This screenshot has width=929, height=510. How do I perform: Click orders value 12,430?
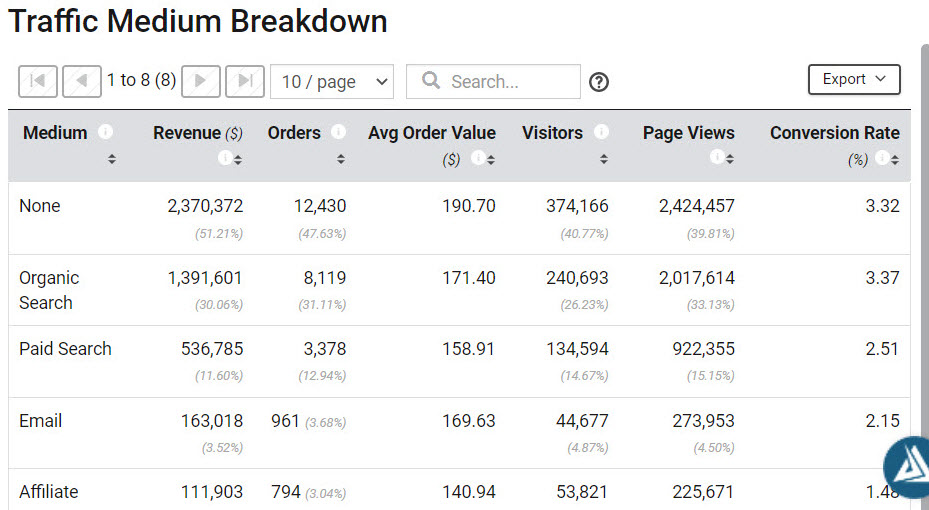[x=320, y=206]
